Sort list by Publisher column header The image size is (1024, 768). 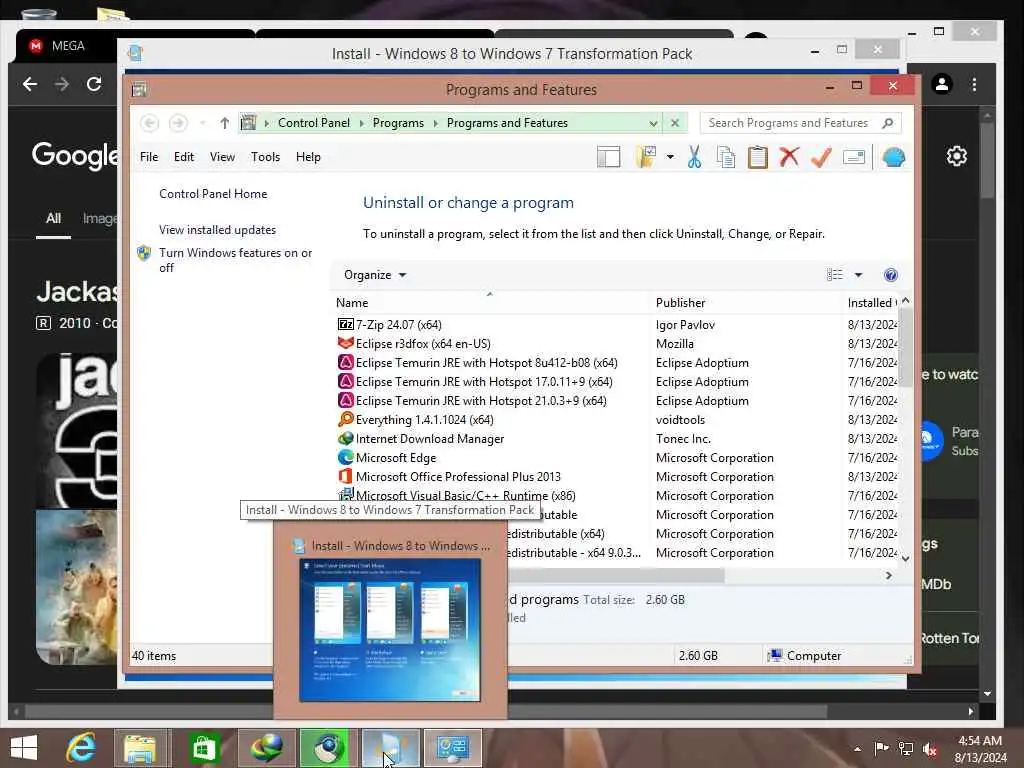pos(746,302)
